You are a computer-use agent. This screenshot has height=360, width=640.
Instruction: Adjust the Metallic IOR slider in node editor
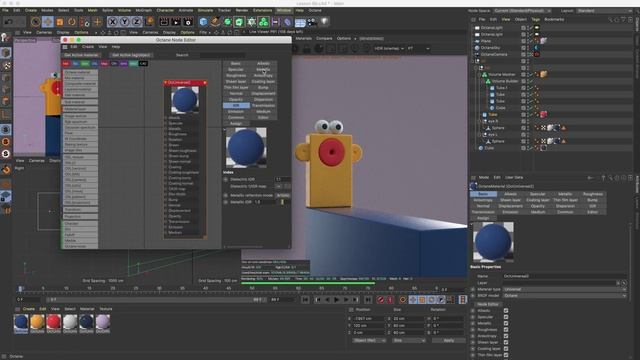(x=282, y=202)
